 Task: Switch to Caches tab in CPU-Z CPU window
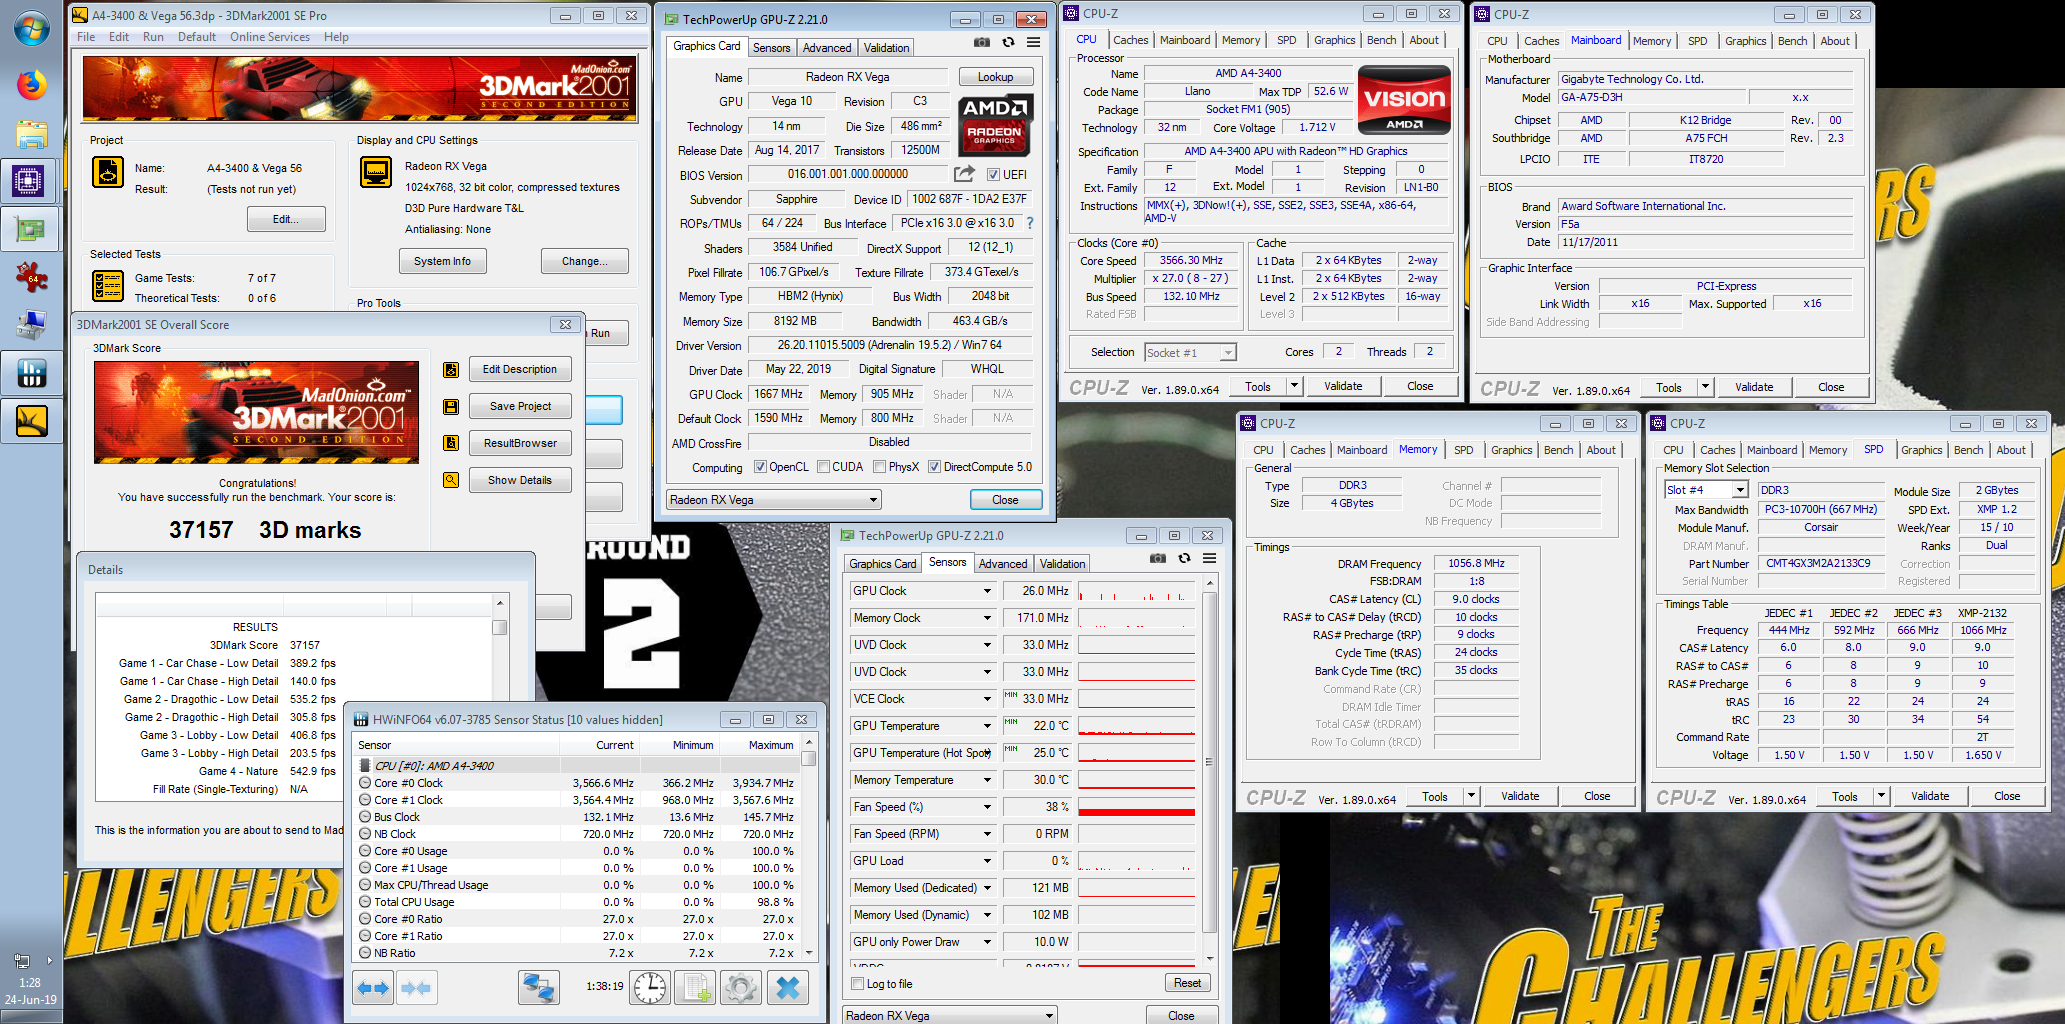pyautogui.click(x=1130, y=40)
